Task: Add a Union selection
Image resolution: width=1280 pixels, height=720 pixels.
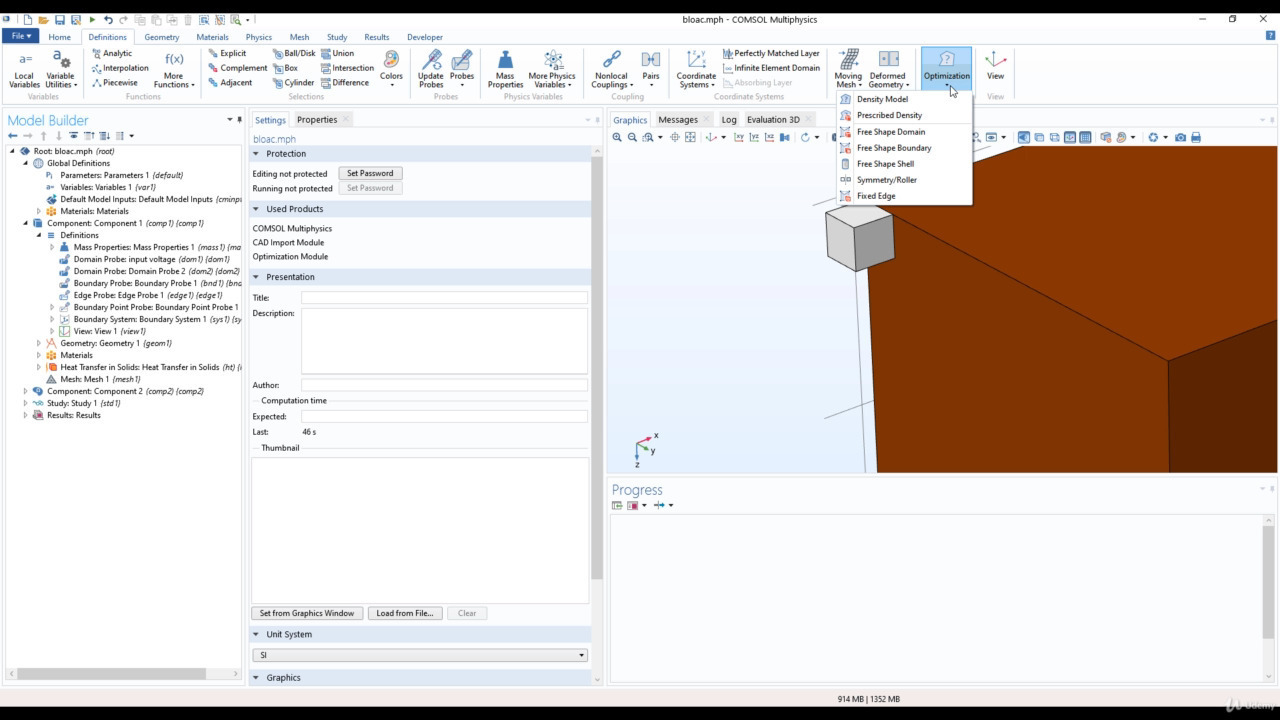Action: [x=337, y=53]
